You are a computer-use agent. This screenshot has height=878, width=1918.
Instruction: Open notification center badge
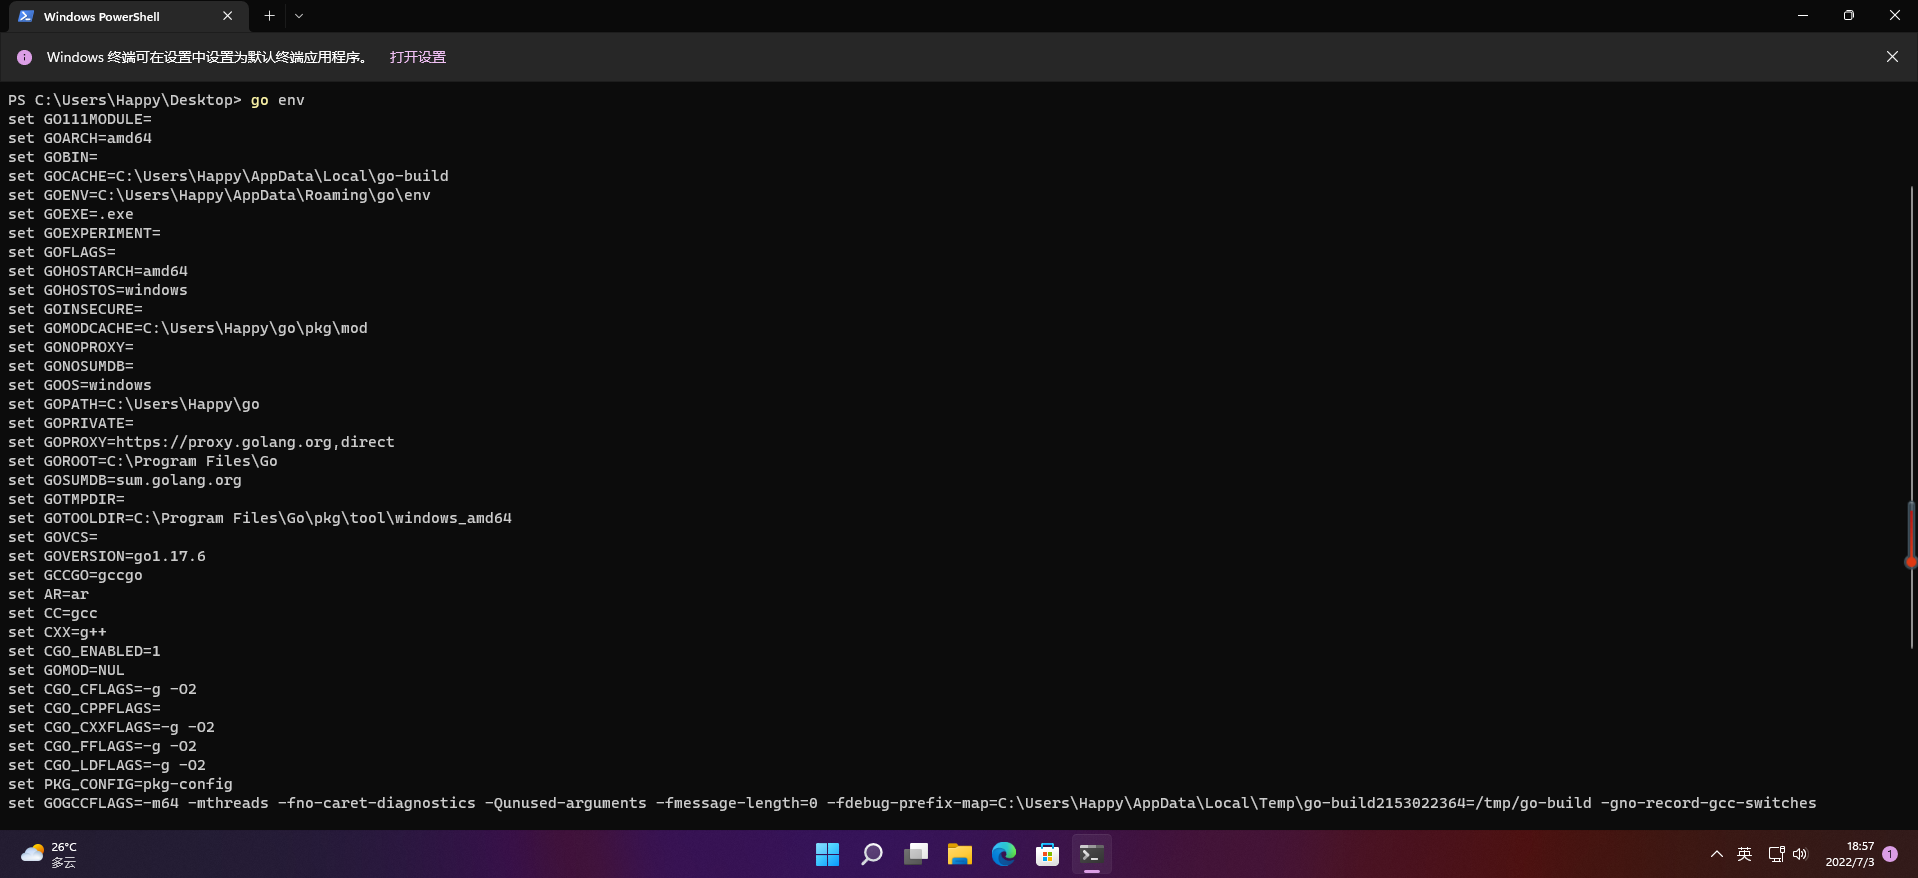tap(1890, 854)
